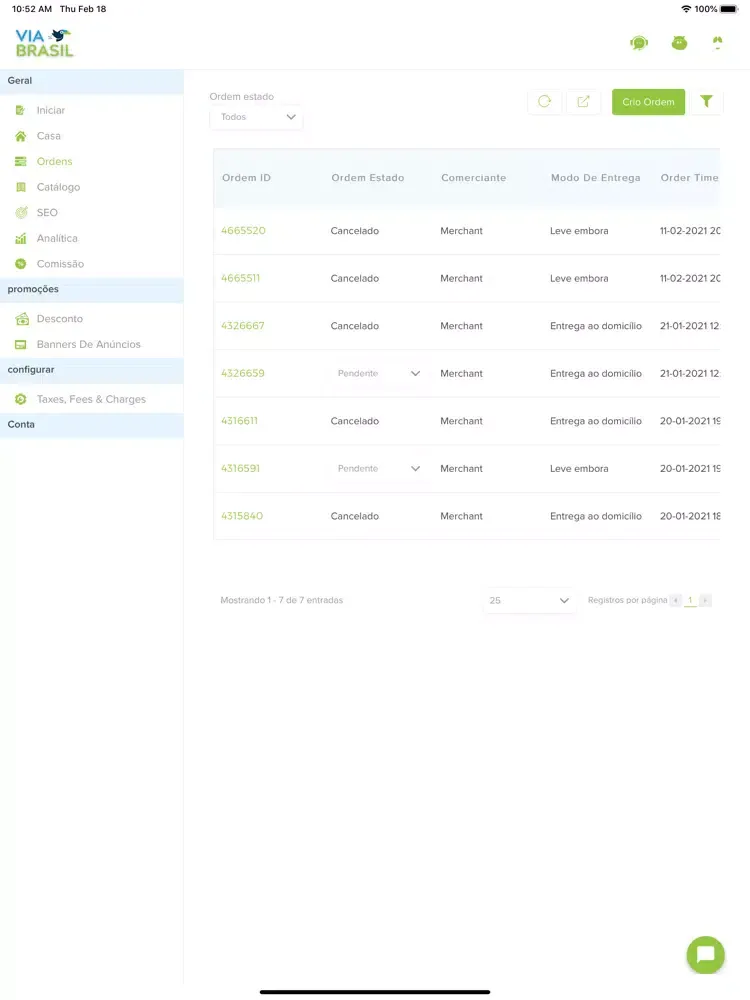The height and width of the screenshot is (1000, 750).
Task: Open the Ordem estado Todos dropdown
Action: (256, 117)
